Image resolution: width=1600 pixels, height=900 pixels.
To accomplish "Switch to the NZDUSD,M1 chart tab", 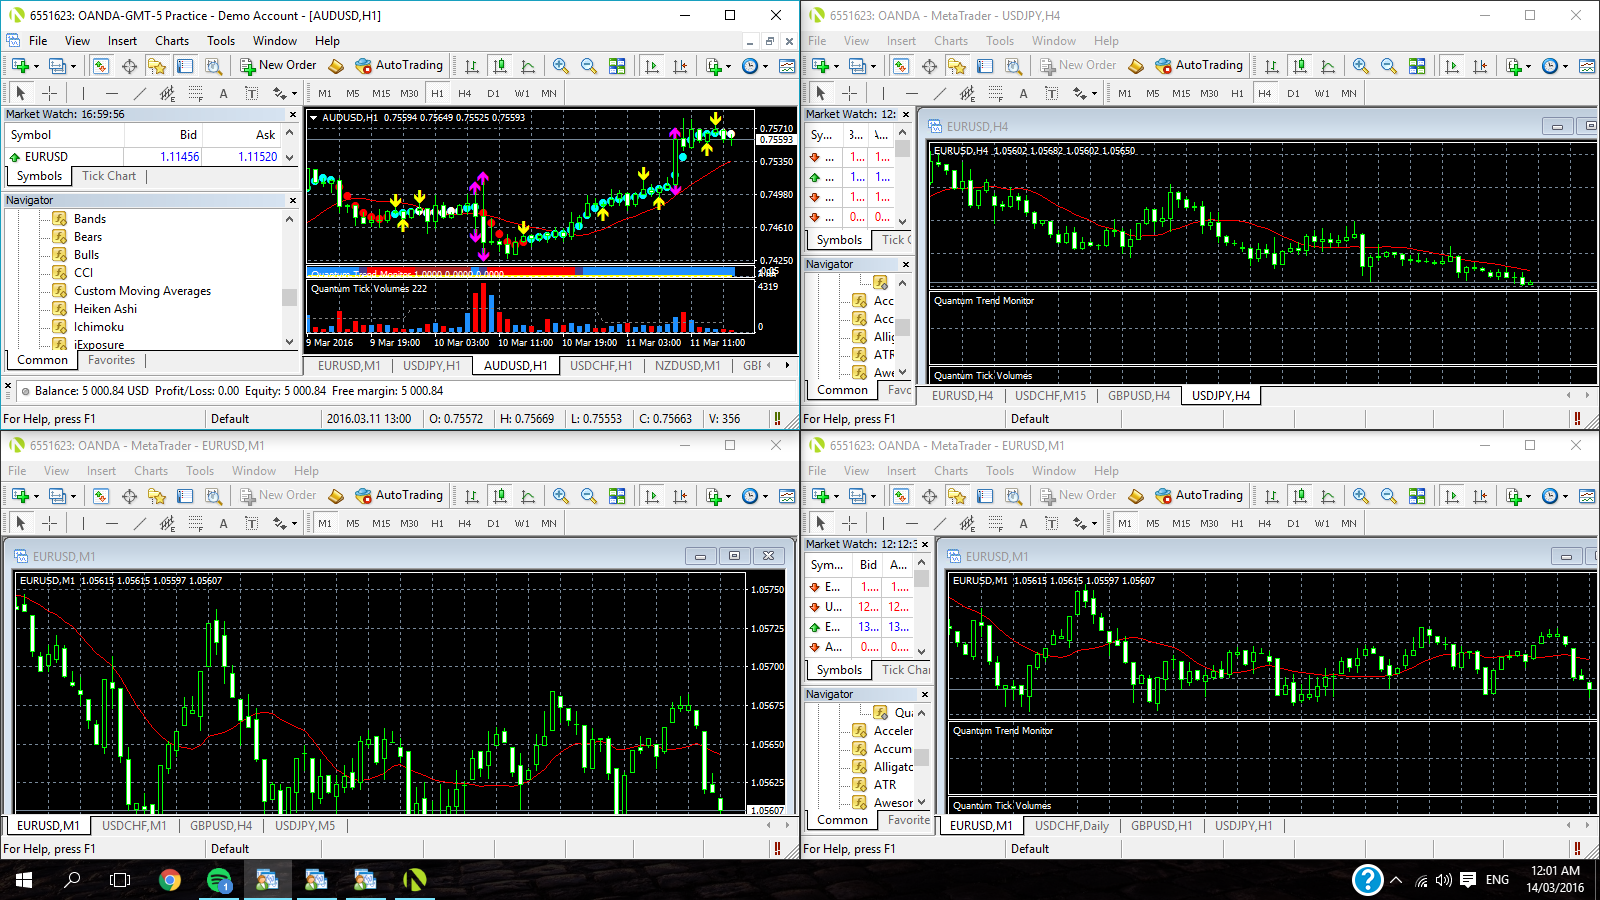I will coord(687,366).
